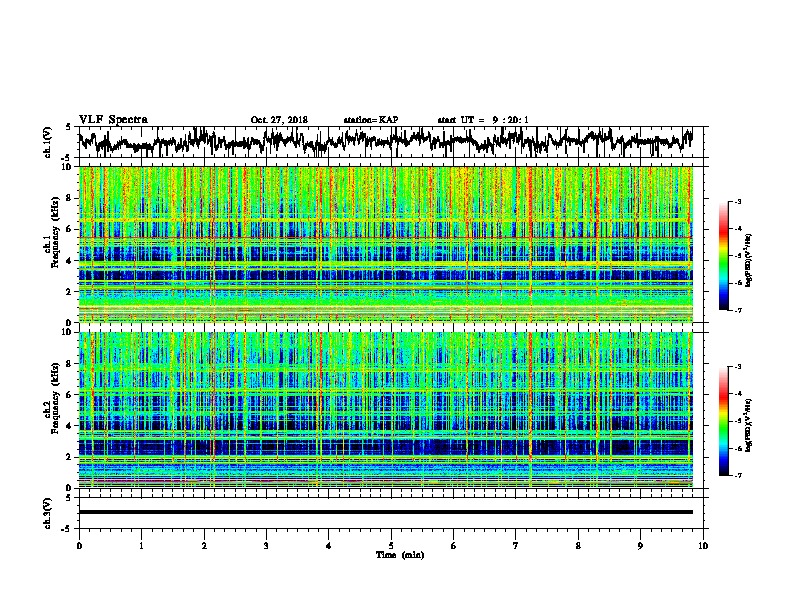Click the "station=KAP" header label
The width and height of the screenshot is (792, 612).
pos(371,120)
